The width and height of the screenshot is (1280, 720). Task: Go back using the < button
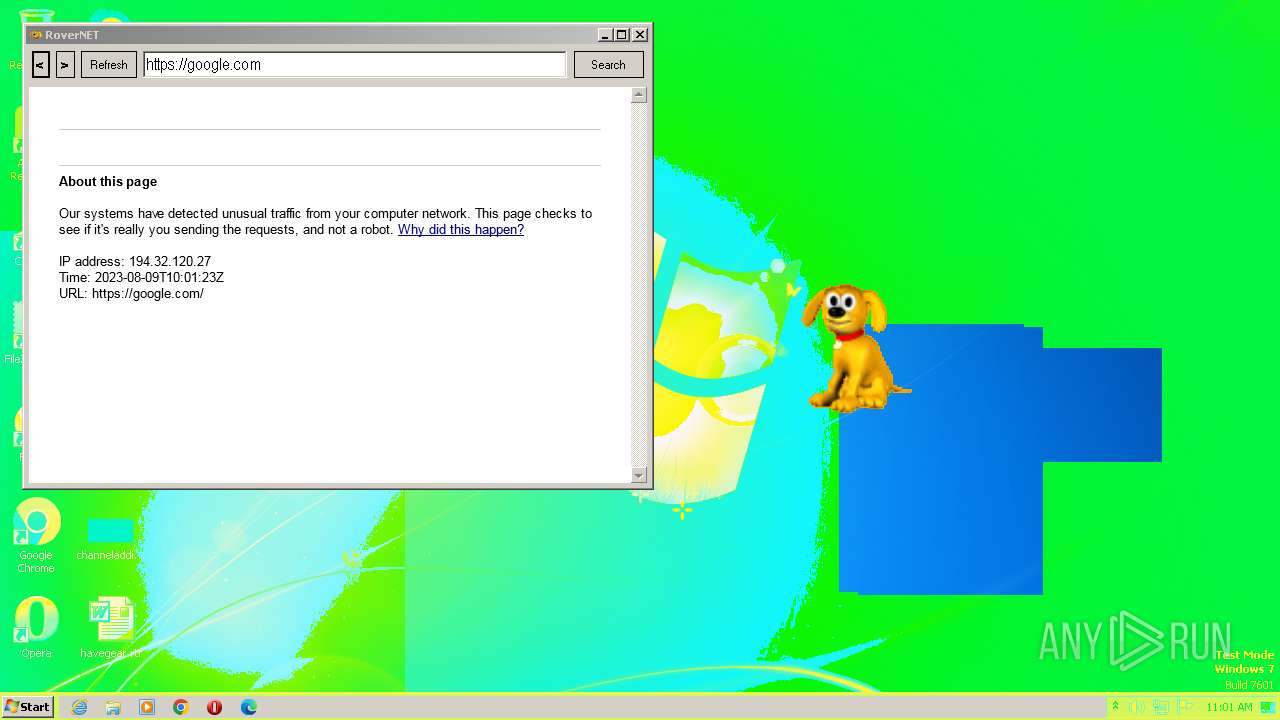pos(40,65)
